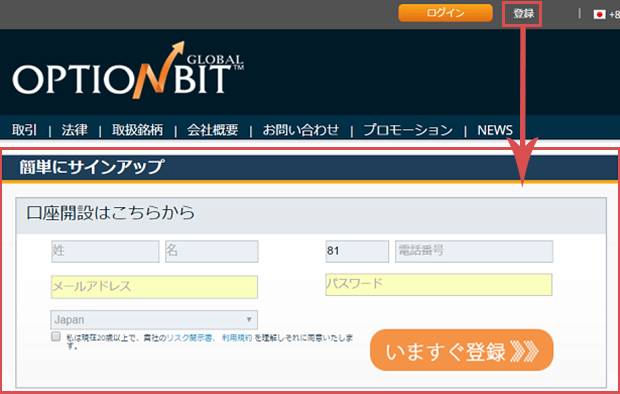
Task: Tick the age and terms agreement checkbox
Action: pyautogui.click(x=56, y=336)
